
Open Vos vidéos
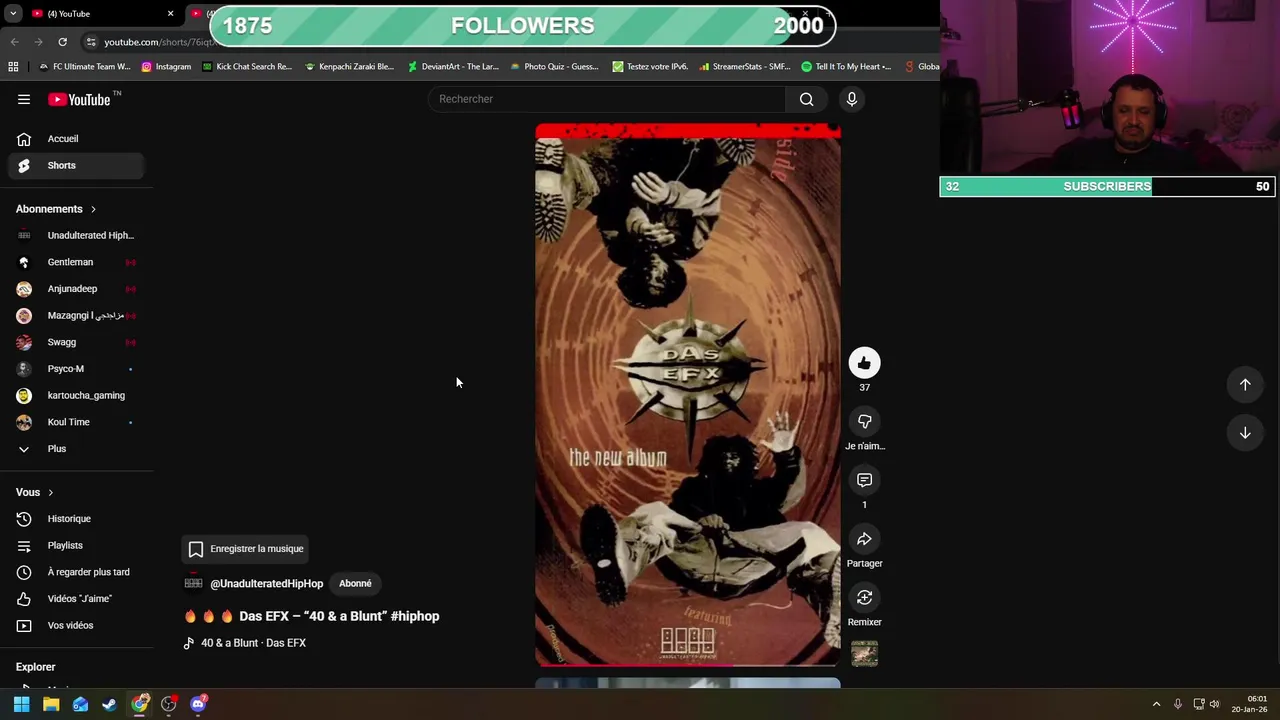pyautogui.click(x=76, y=625)
